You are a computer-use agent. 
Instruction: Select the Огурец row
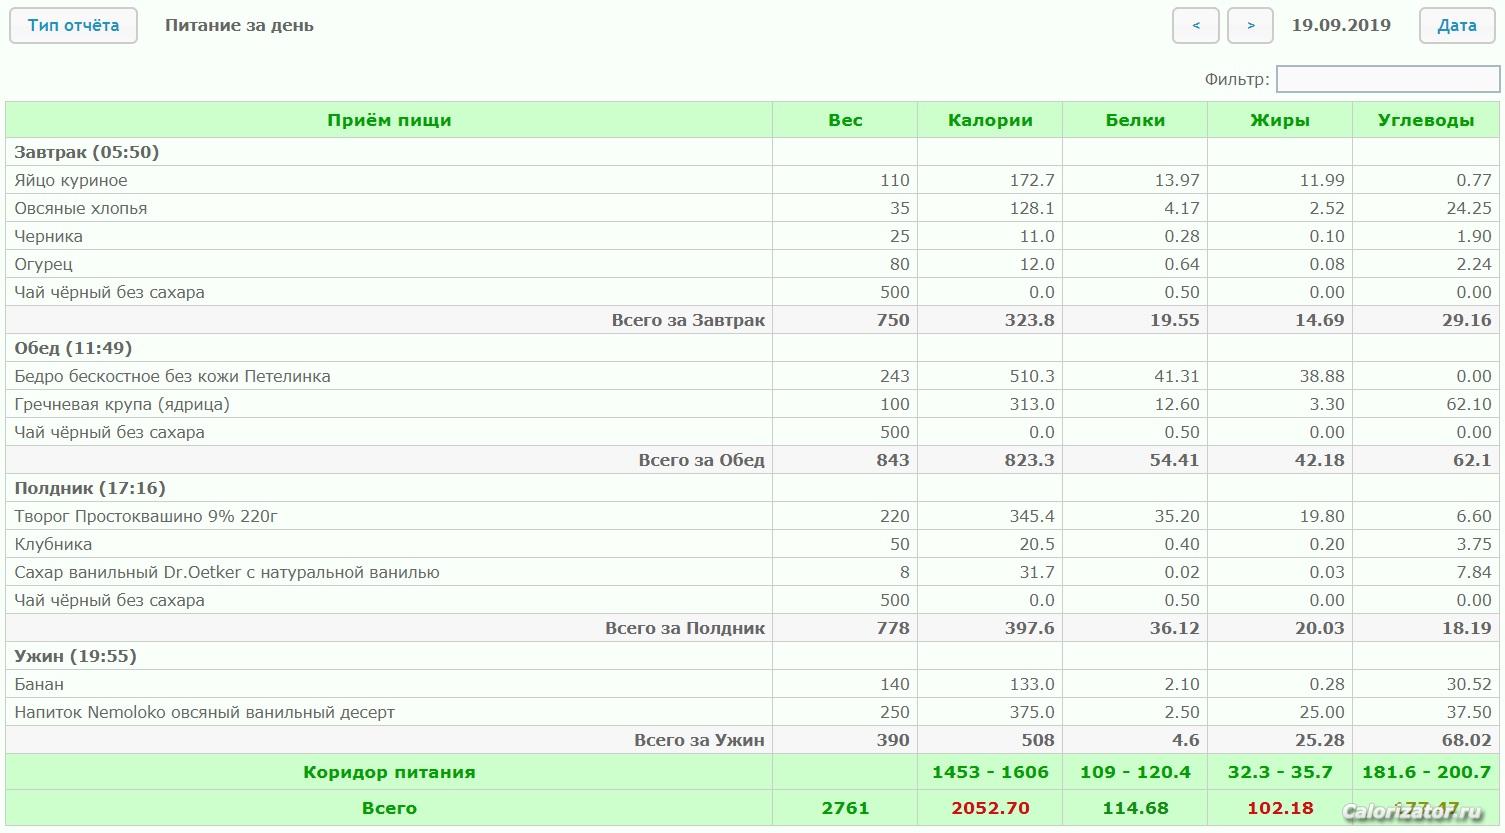752,264
